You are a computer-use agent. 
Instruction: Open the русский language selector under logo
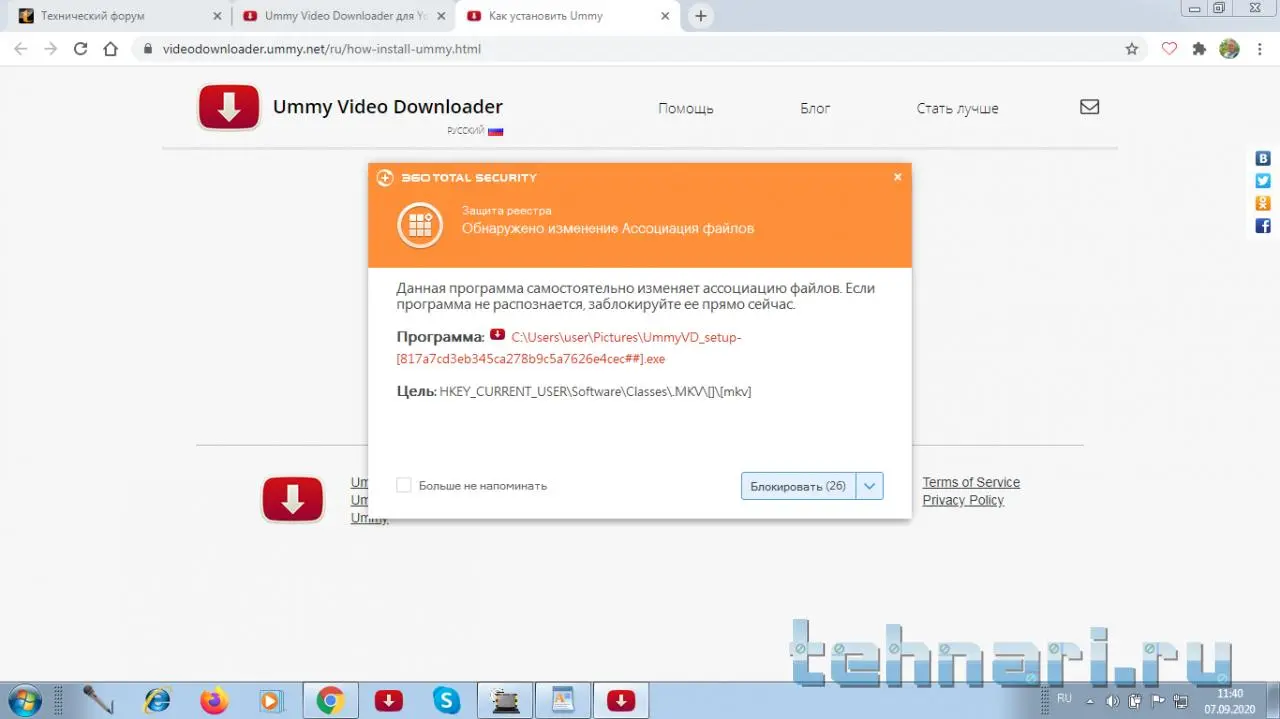point(475,131)
